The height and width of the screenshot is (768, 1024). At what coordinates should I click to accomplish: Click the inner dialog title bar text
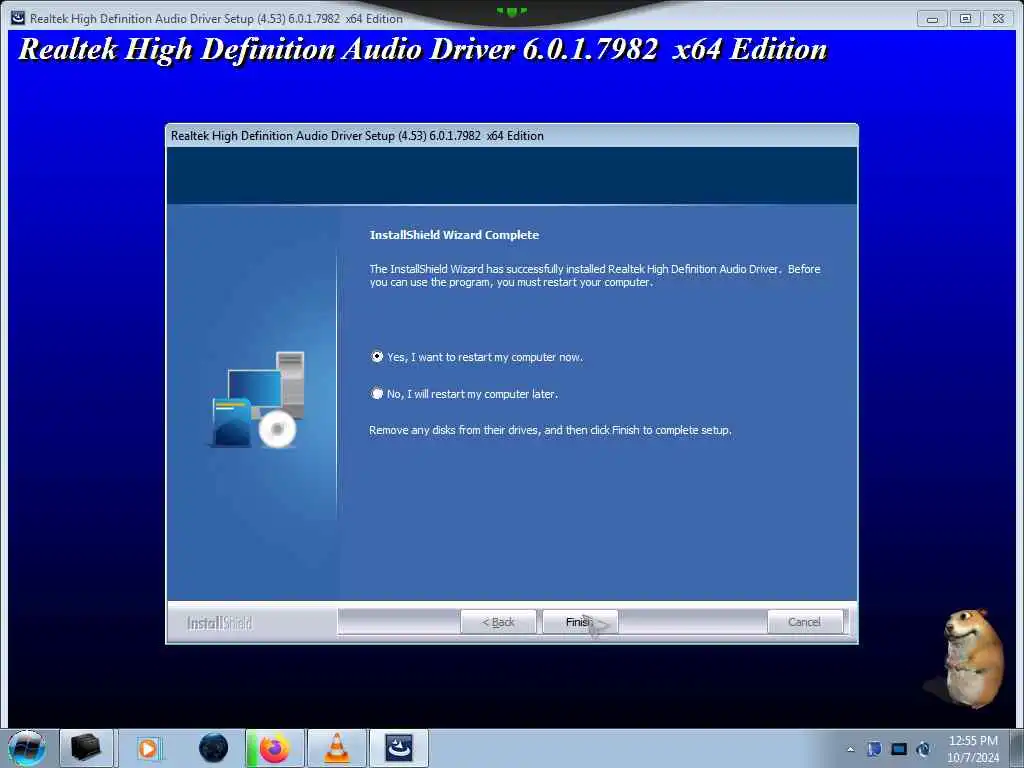[x=357, y=136]
